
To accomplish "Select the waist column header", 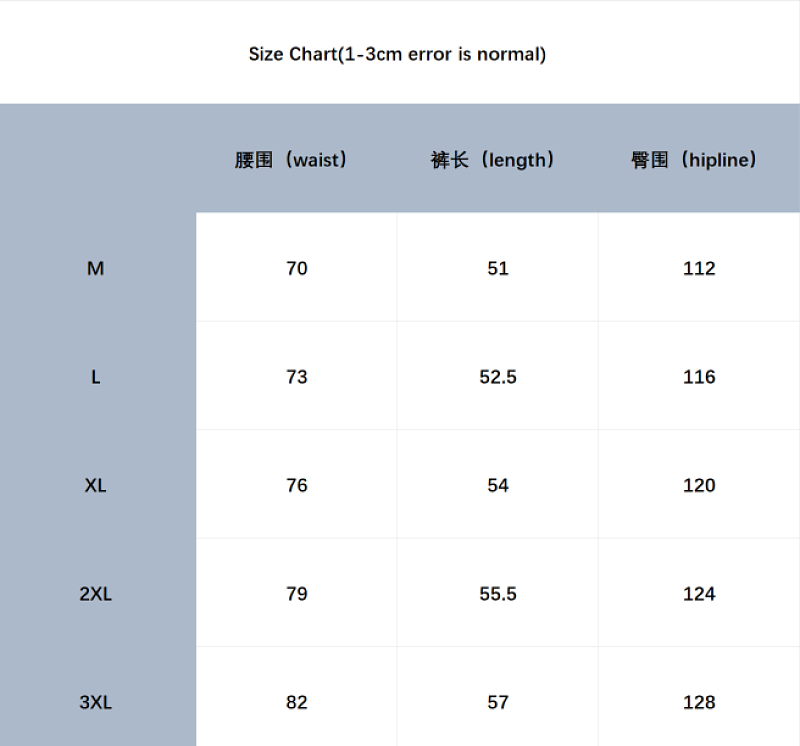I will pyautogui.click(x=291, y=160).
